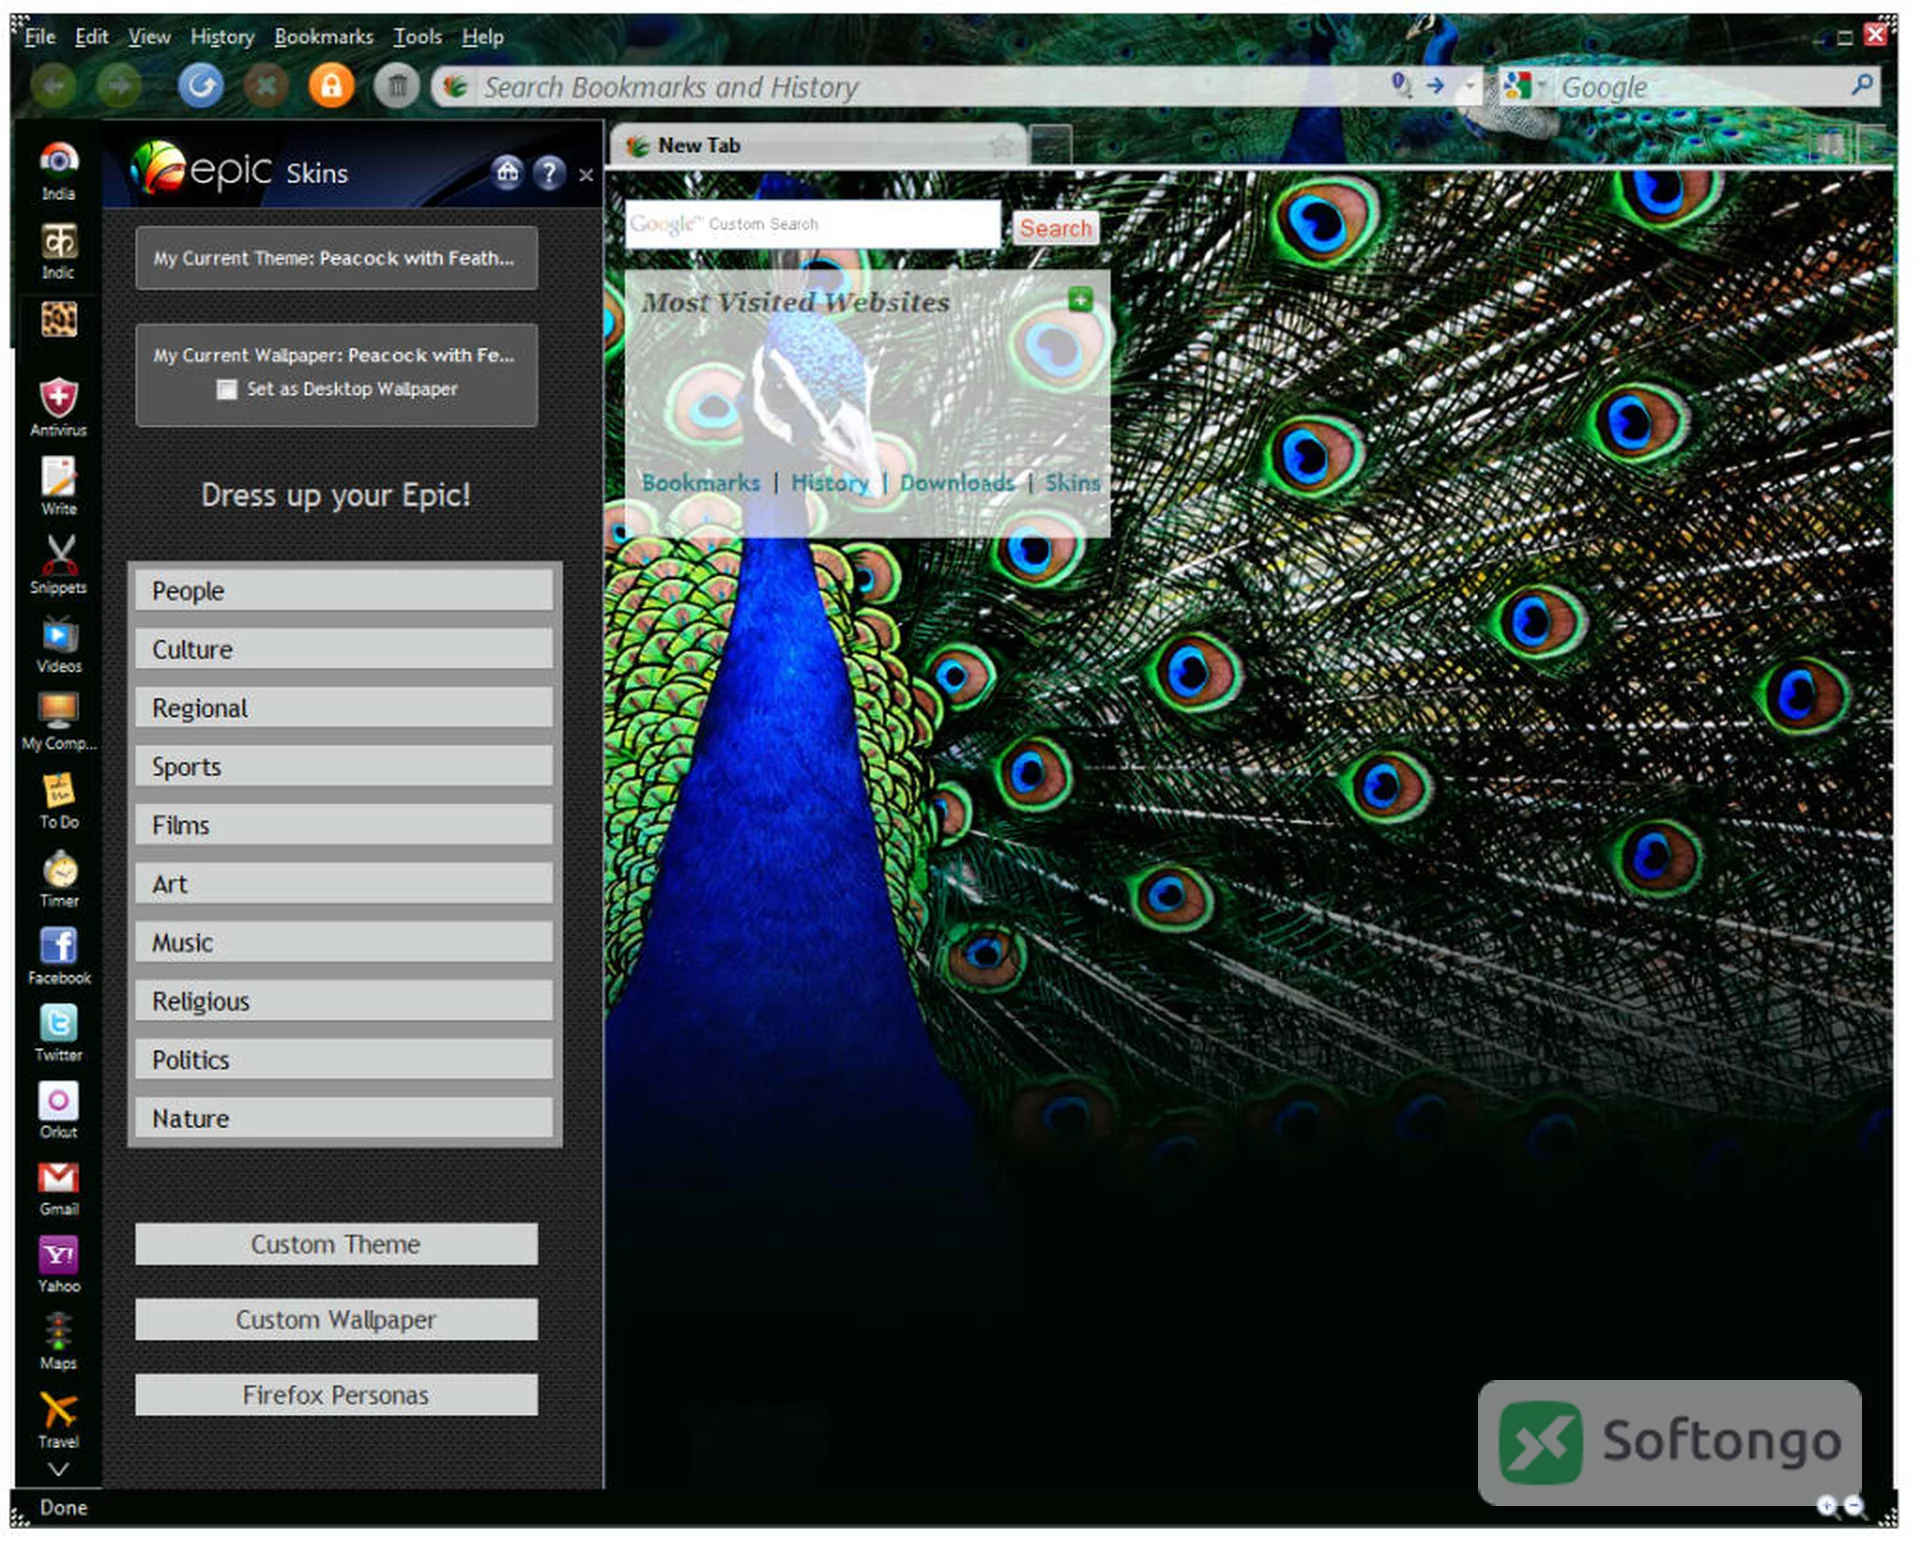Click the zoom out icon in status bar
This screenshot has height=1553, width=1920.
(x=1855, y=1505)
